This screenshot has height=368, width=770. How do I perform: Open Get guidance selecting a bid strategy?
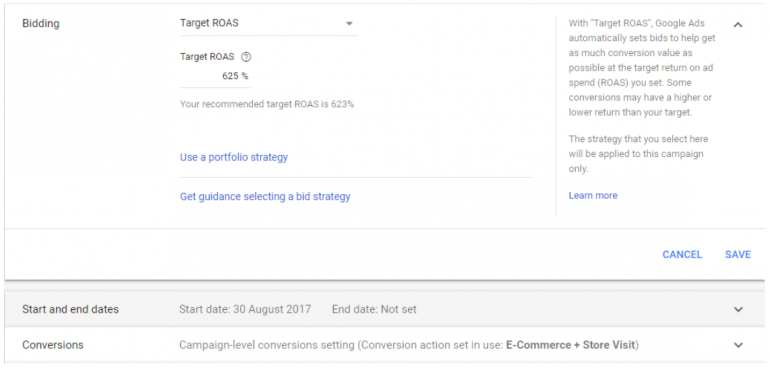pyautogui.click(x=265, y=197)
